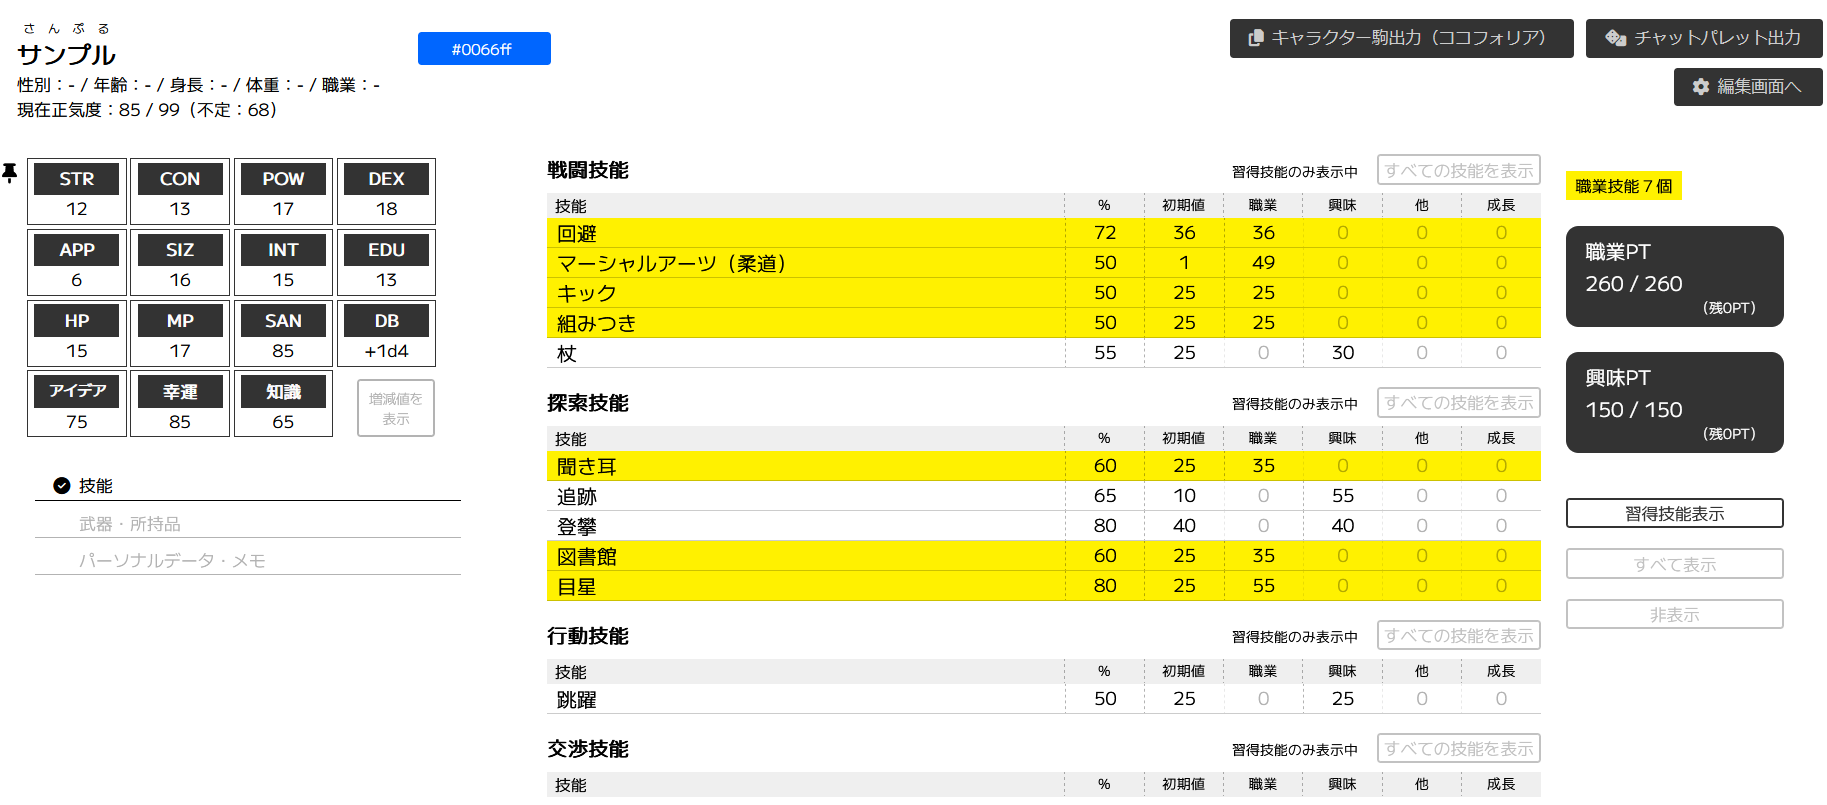Click the copy icon on キャラクター駒出力
The image size is (1827, 805).
point(1256,38)
